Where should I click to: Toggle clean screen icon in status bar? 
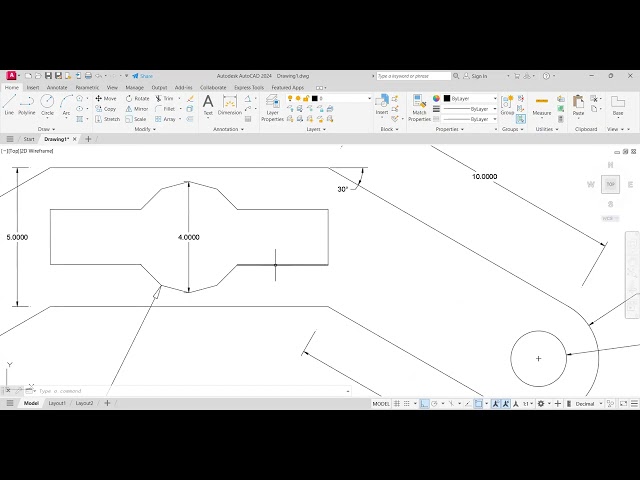[x=623, y=404]
